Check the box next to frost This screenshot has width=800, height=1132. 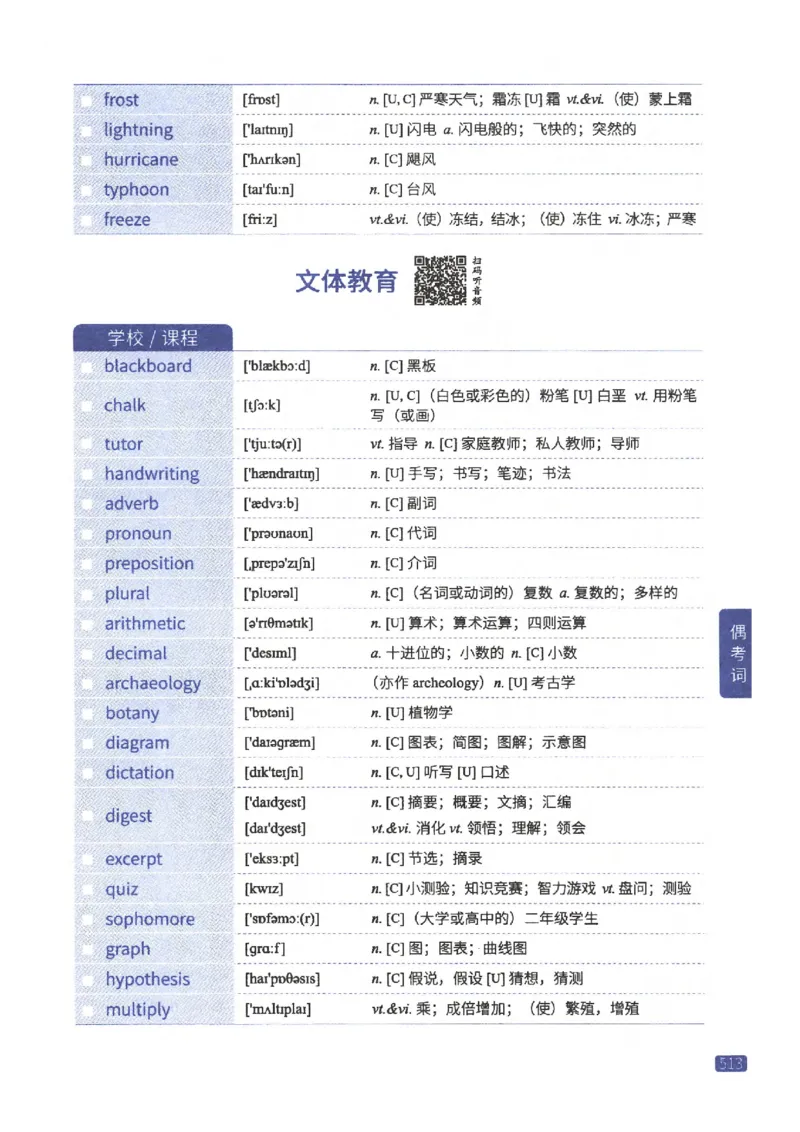[86, 99]
